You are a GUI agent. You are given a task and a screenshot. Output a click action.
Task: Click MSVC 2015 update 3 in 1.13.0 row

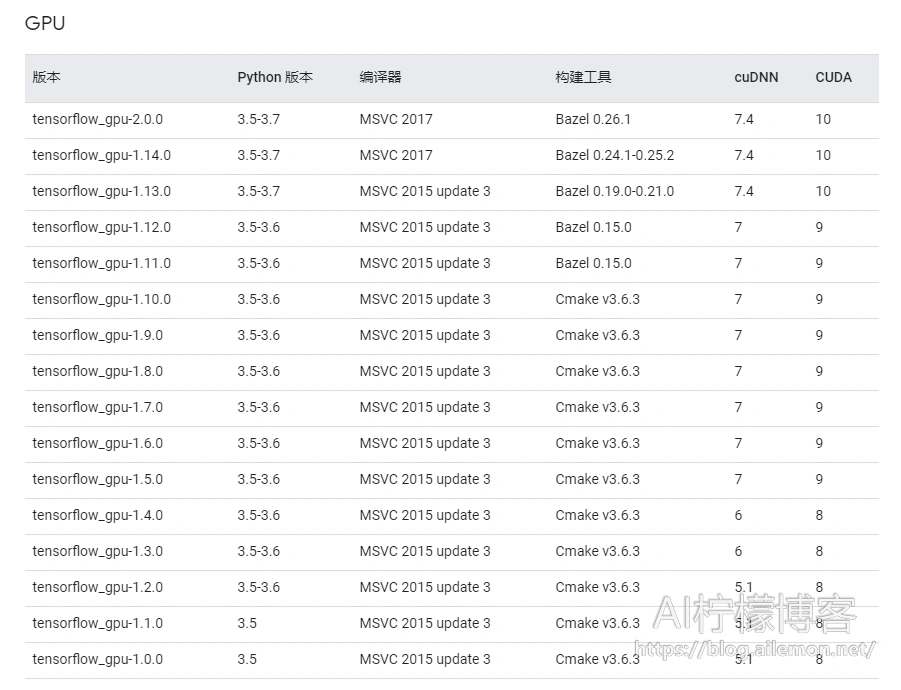425,191
